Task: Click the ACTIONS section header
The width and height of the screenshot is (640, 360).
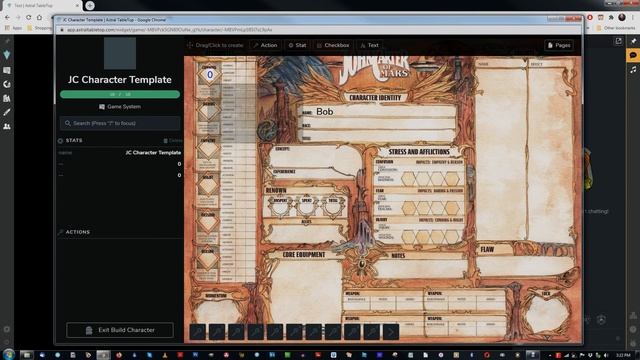Action: (78, 232)
